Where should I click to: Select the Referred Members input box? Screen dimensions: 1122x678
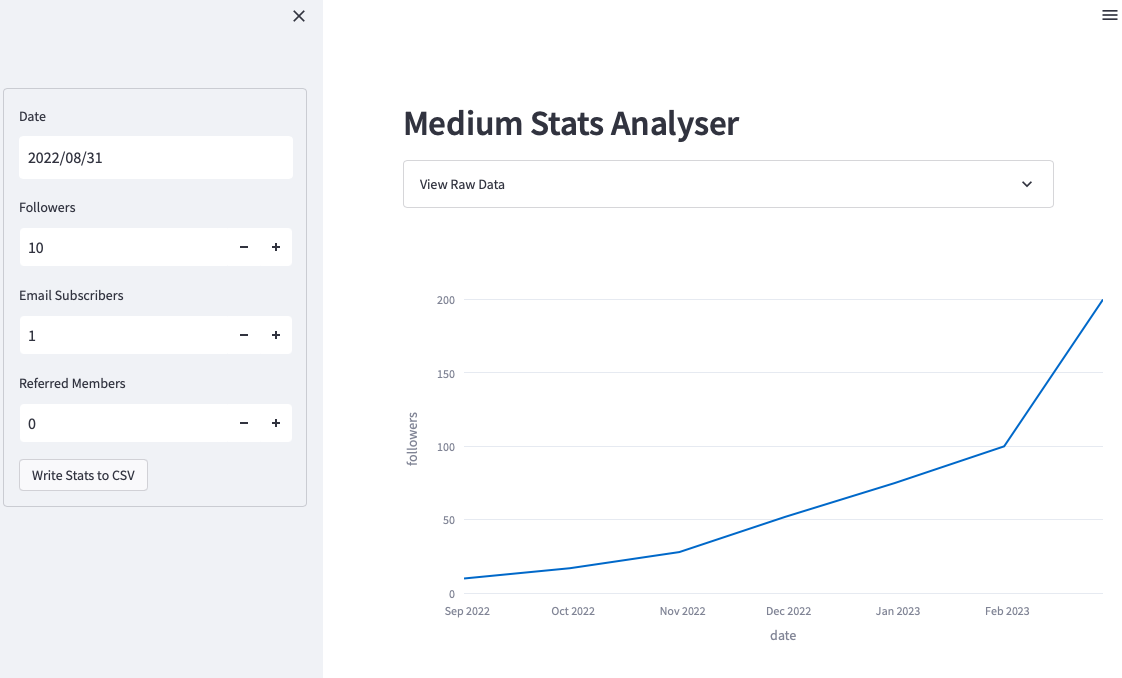coord(120,423)
